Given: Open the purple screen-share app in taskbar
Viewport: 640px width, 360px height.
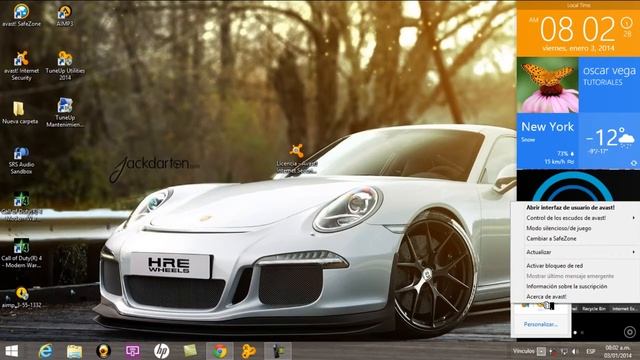Looking at the screenshot, I should [x=133, y=351].
